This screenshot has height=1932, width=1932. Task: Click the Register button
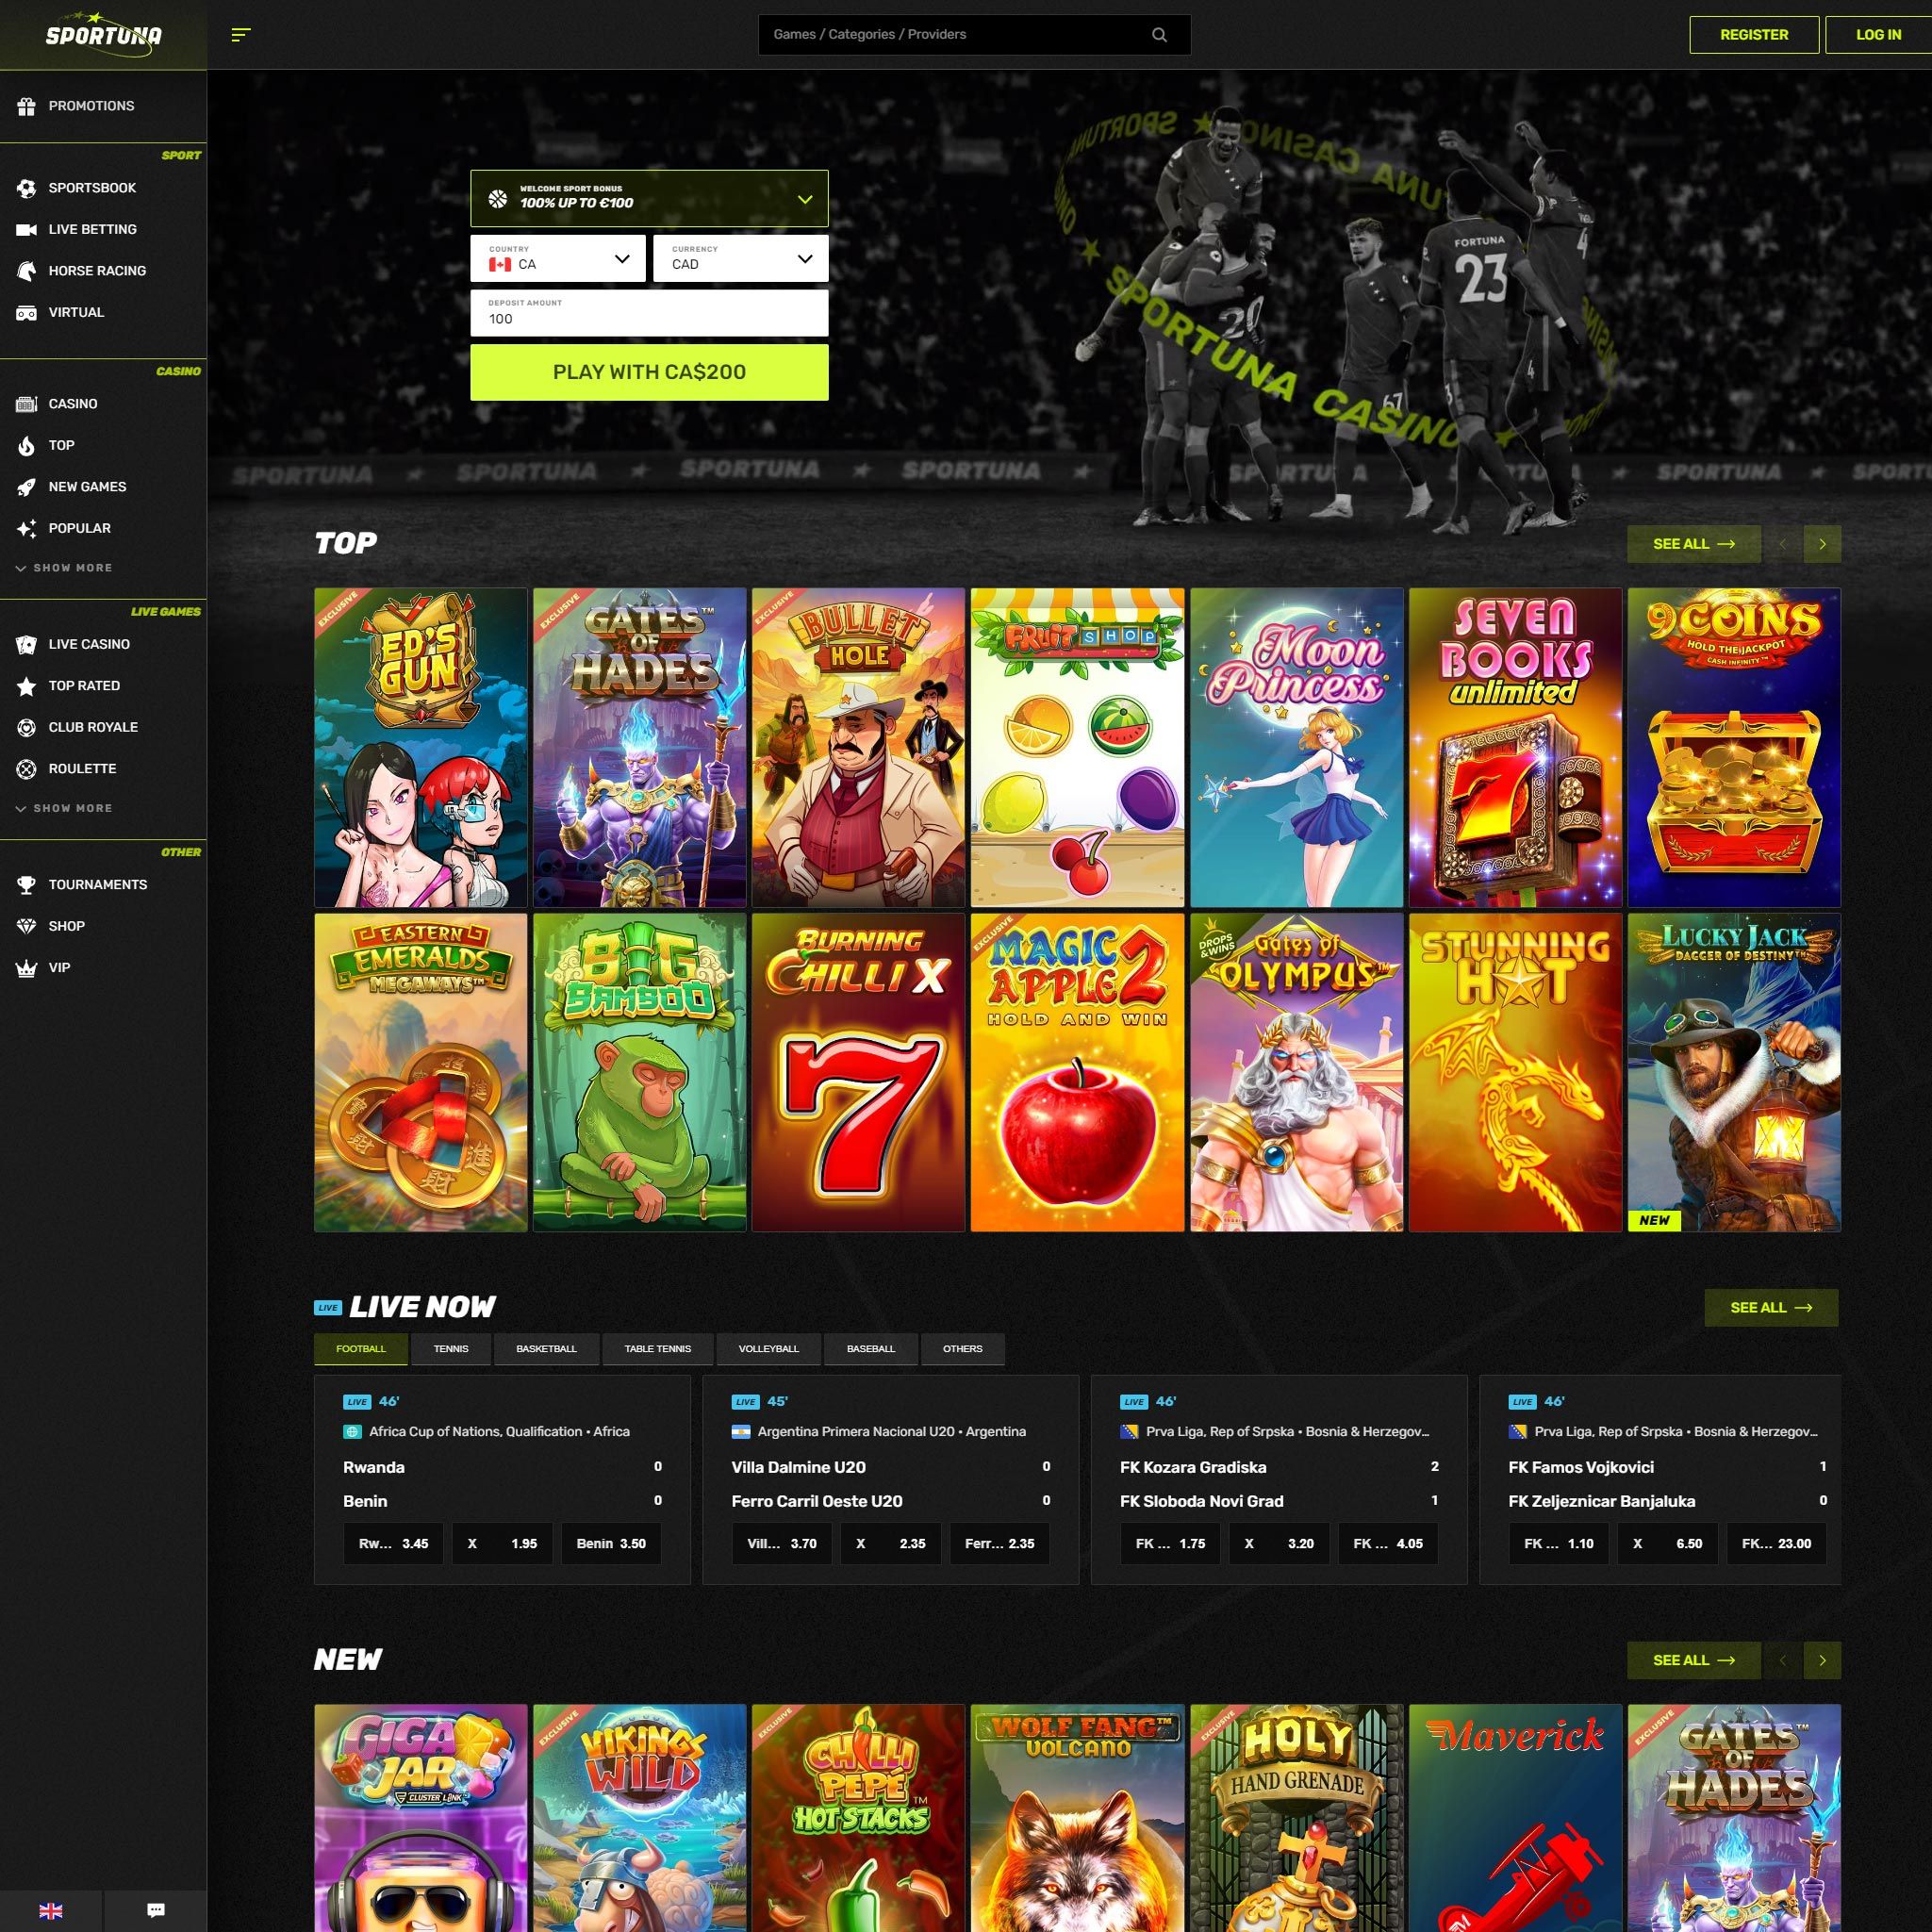pos(1754,35)
